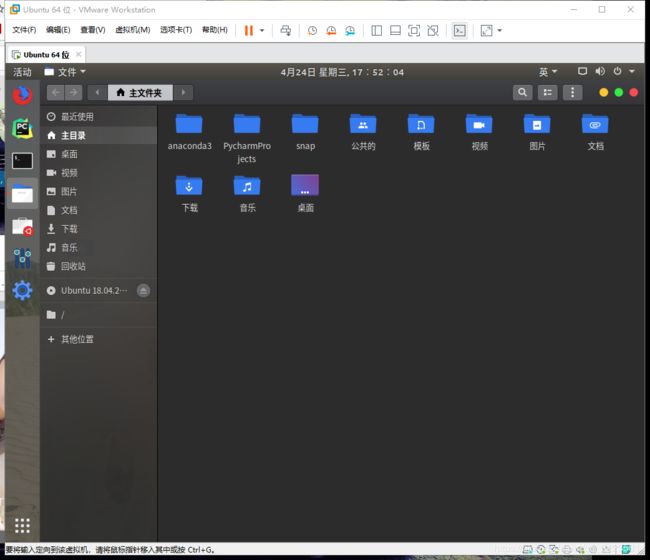Open the 英 input method dropdown
This screenshot has height=560, width=650.
[x=548, y=72]
